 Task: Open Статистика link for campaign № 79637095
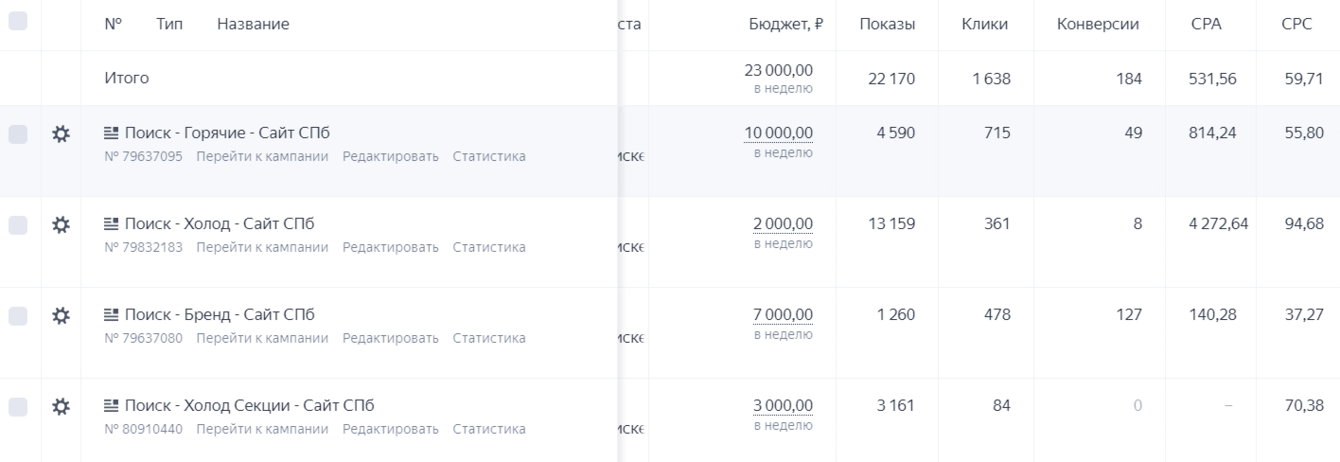pos(489,156)
